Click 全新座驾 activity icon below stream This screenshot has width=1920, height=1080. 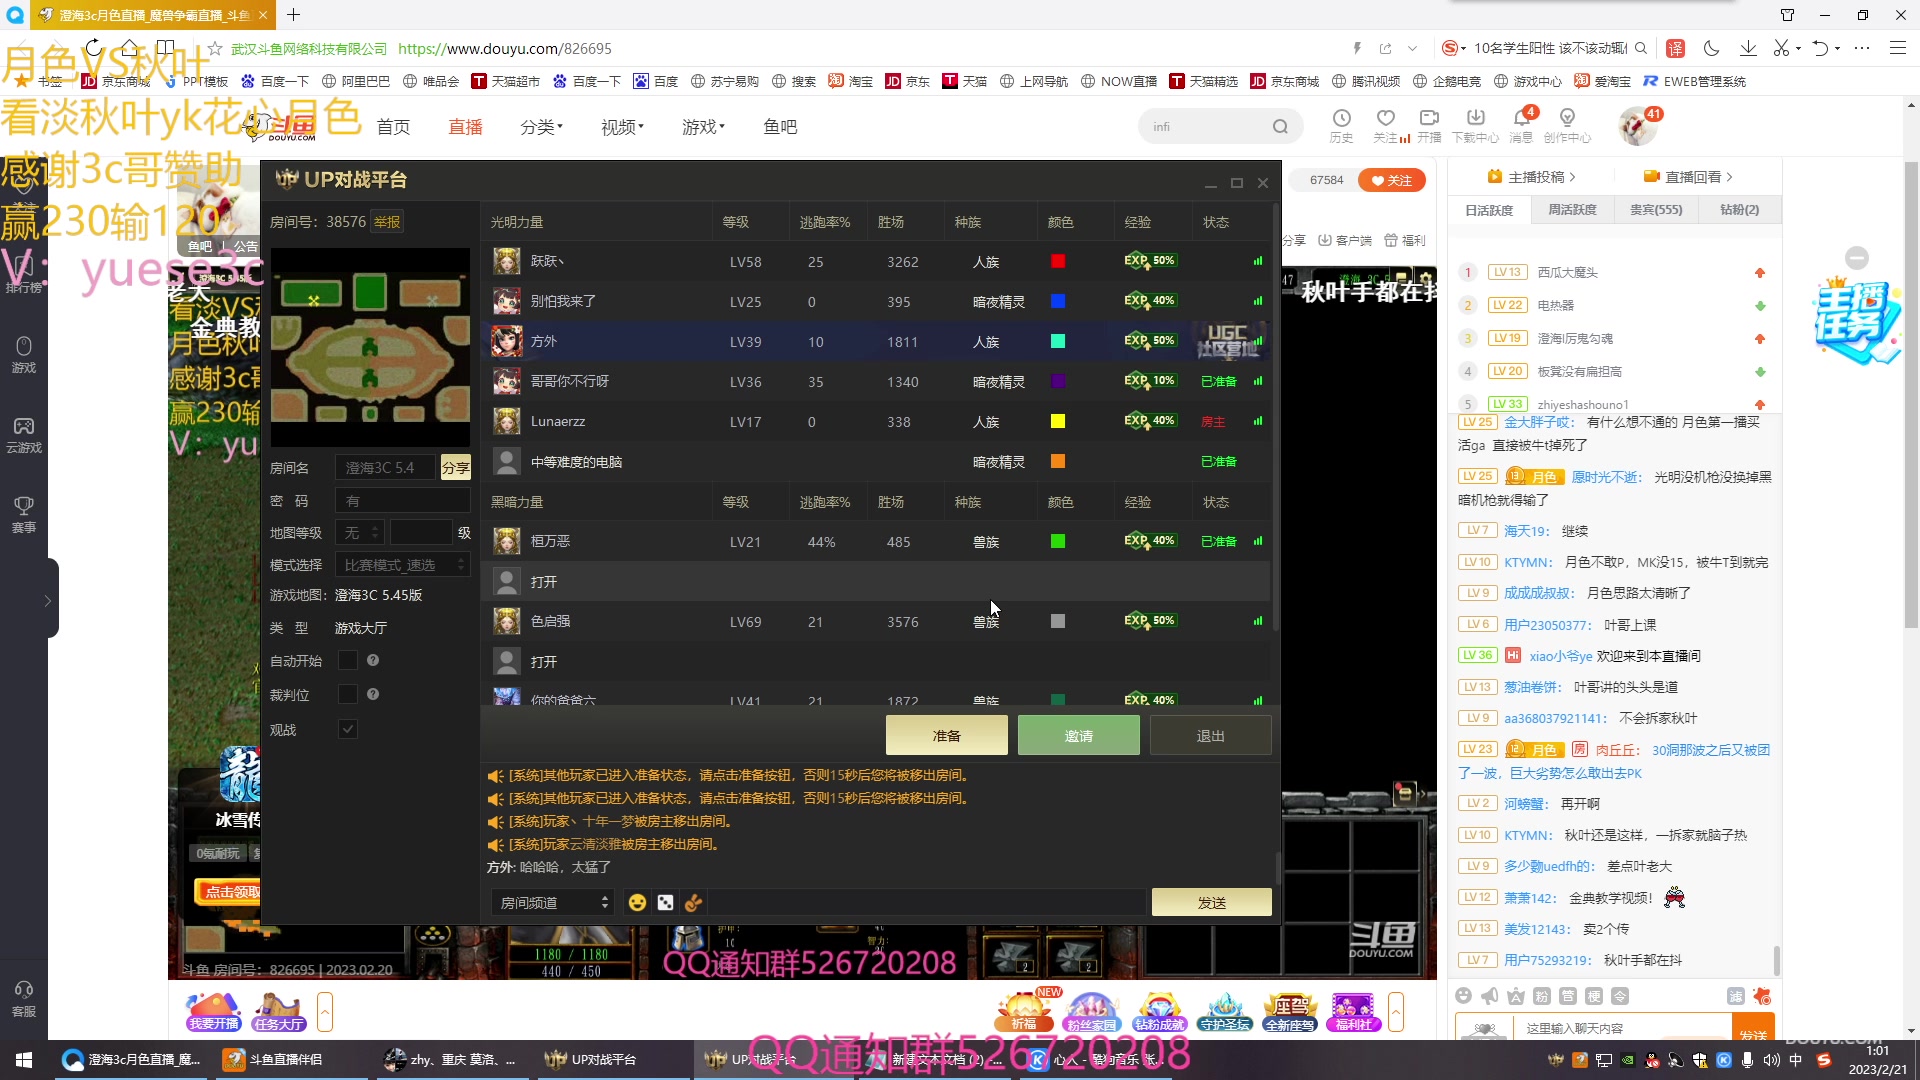click(x=1290, y=1011)
